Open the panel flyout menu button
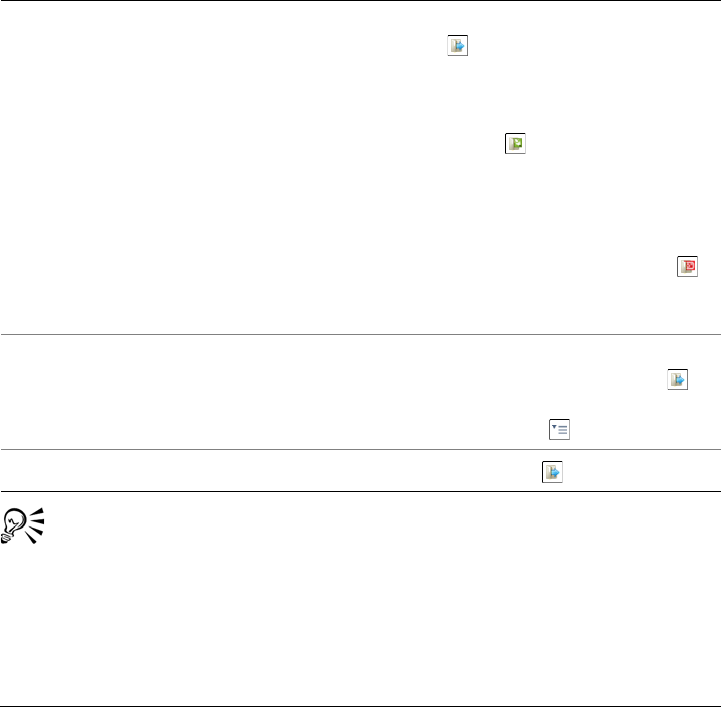The image size is (721, 707). pos(558,429)
